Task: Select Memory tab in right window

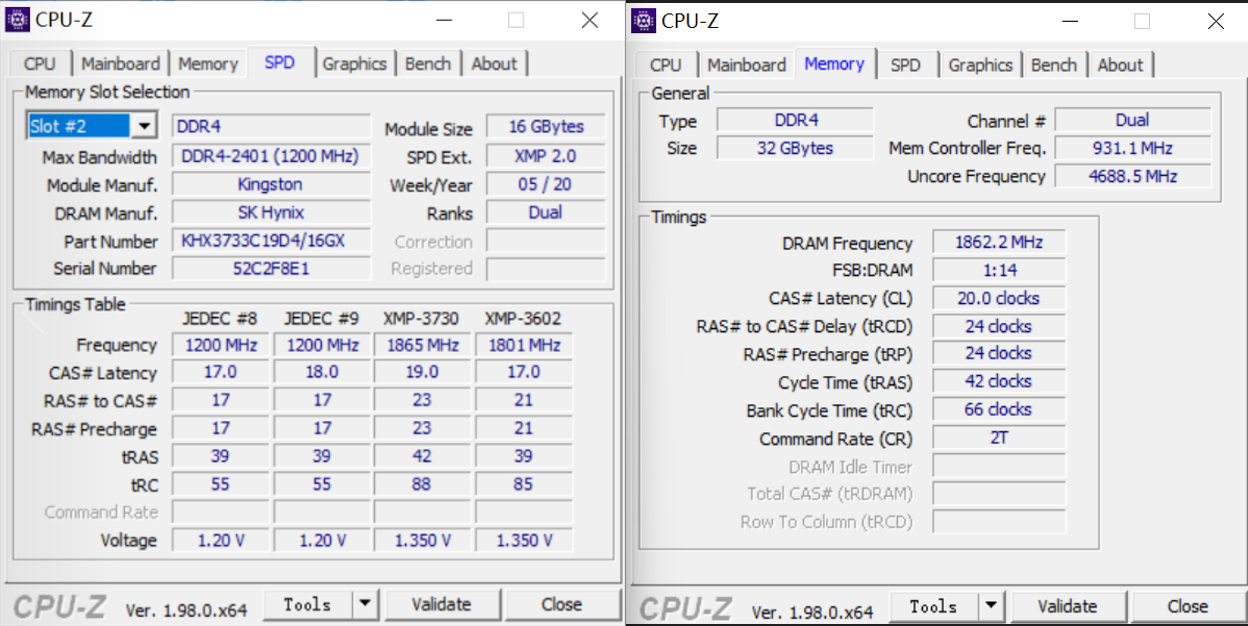Action: tap(834, 63)
